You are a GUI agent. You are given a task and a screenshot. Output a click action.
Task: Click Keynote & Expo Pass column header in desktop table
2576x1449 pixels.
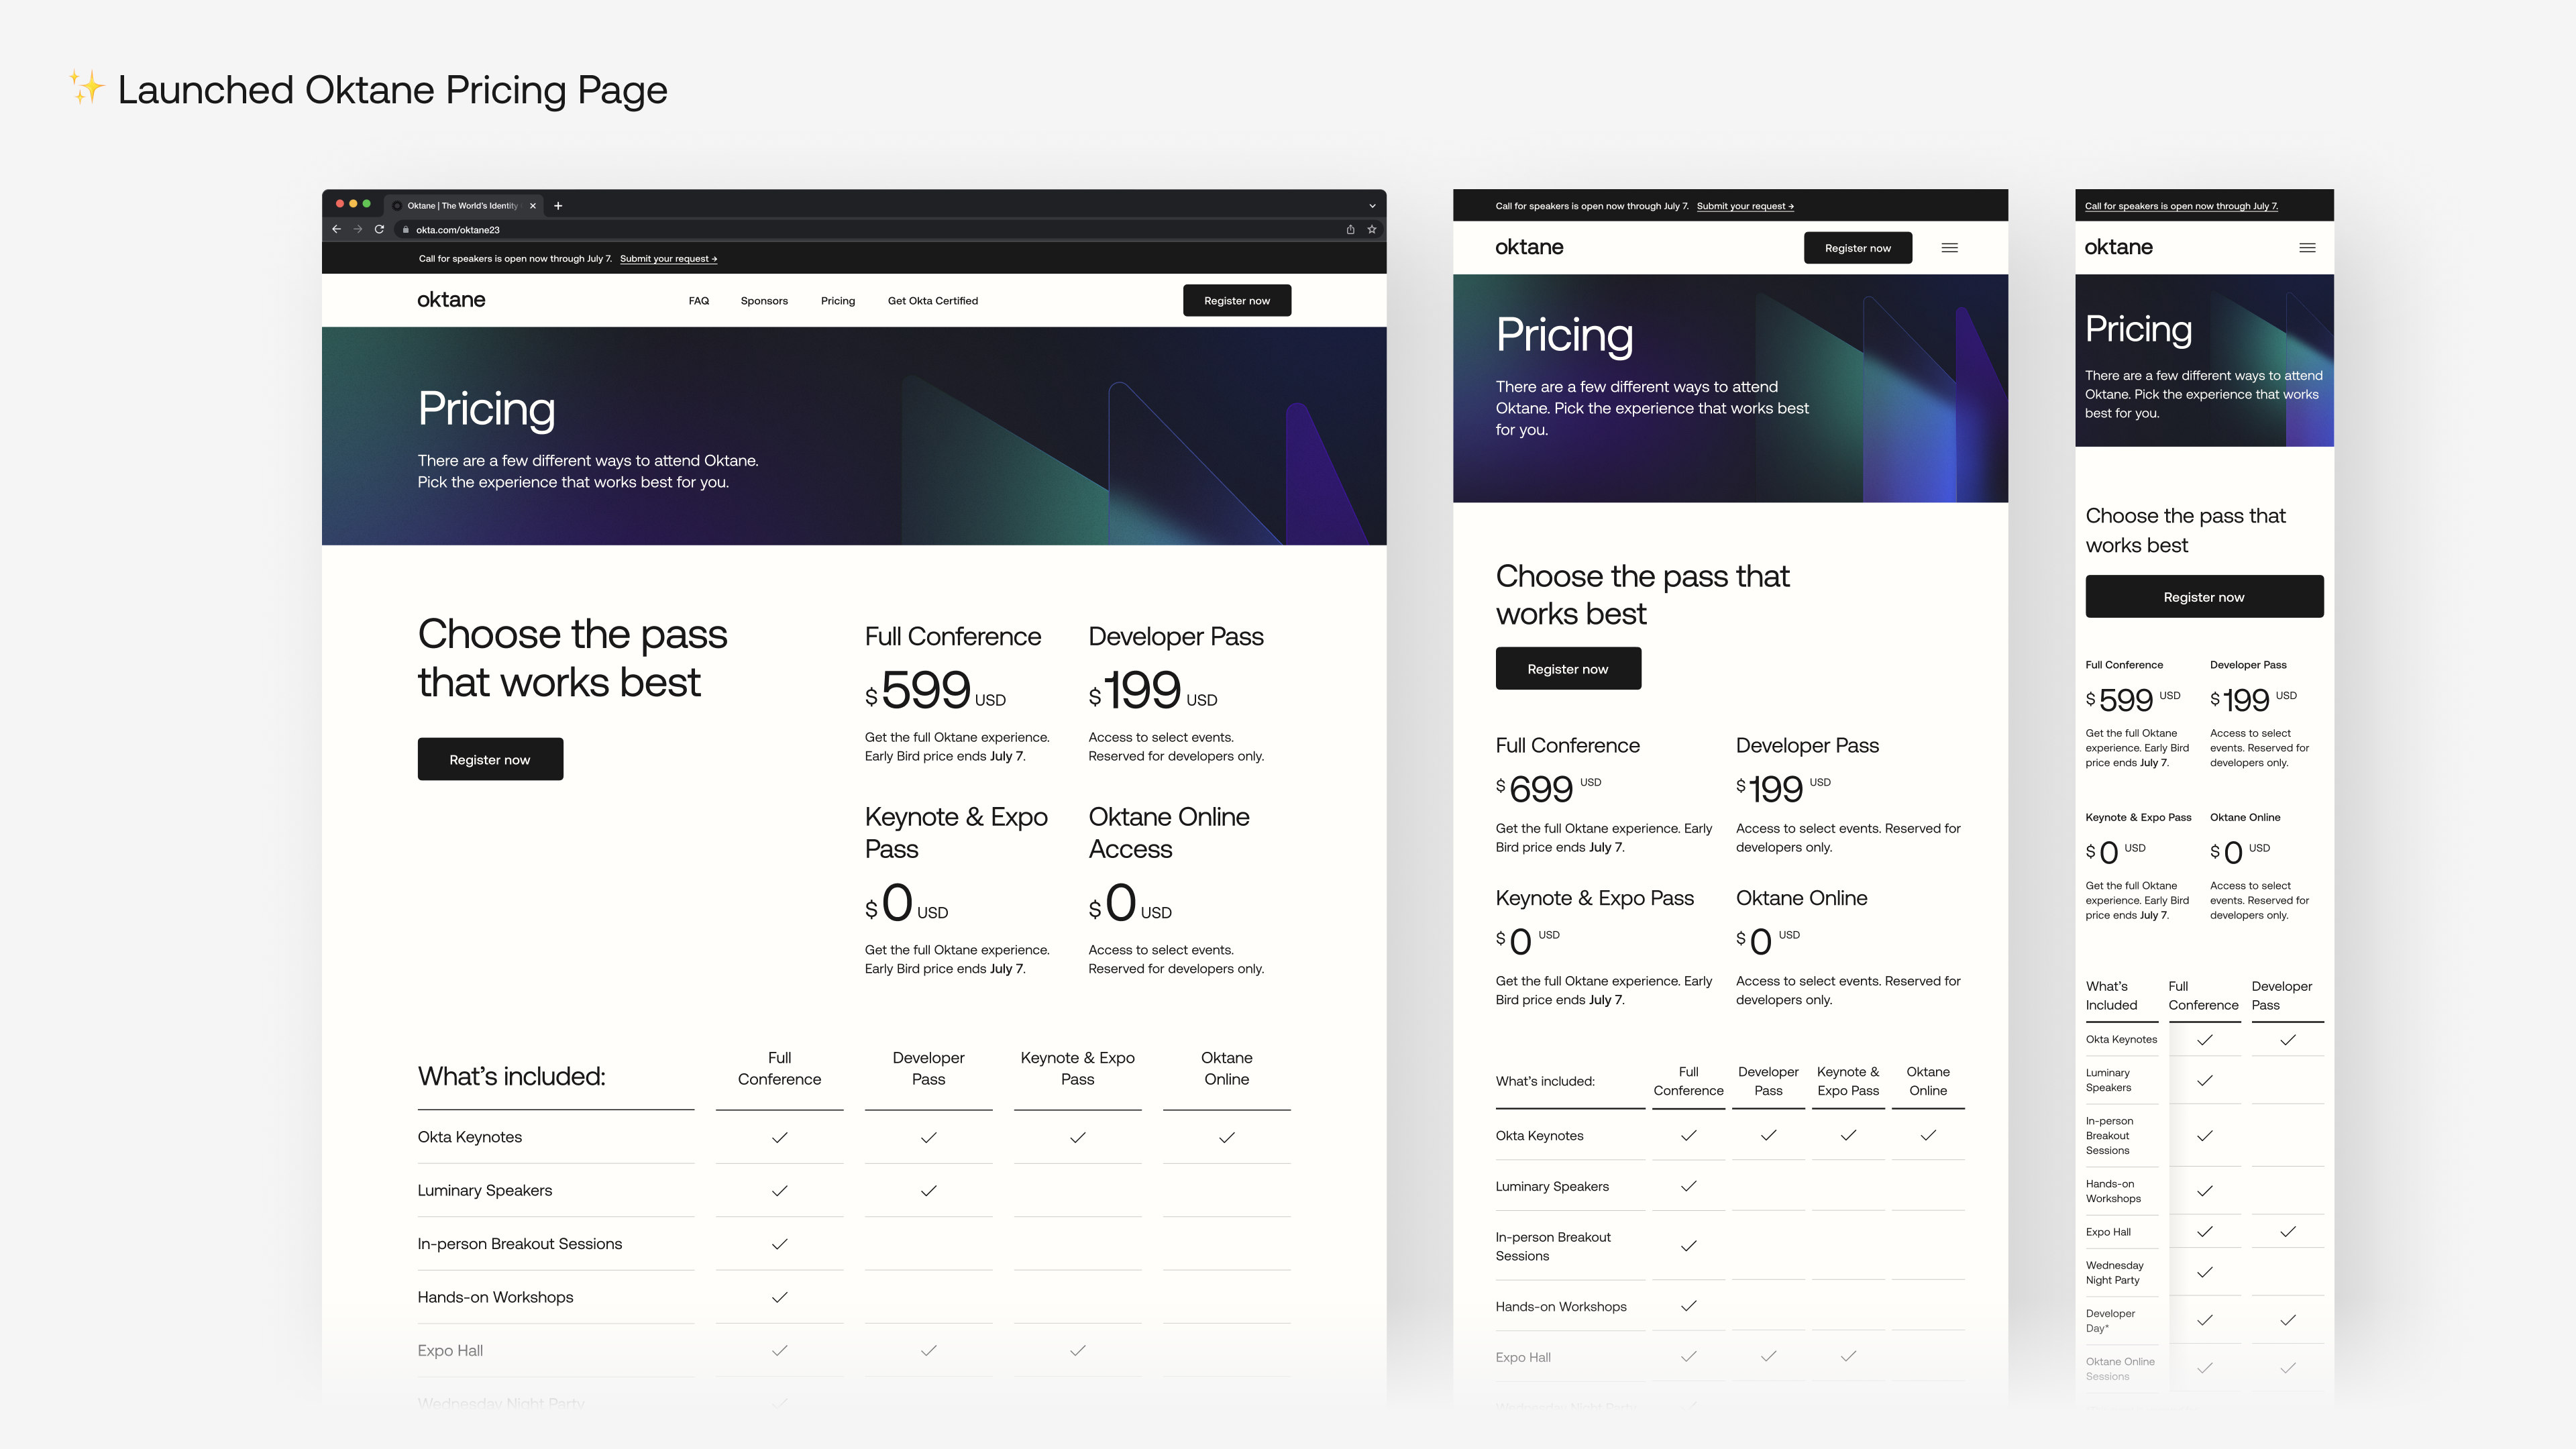click(x=1077, y=1068)
